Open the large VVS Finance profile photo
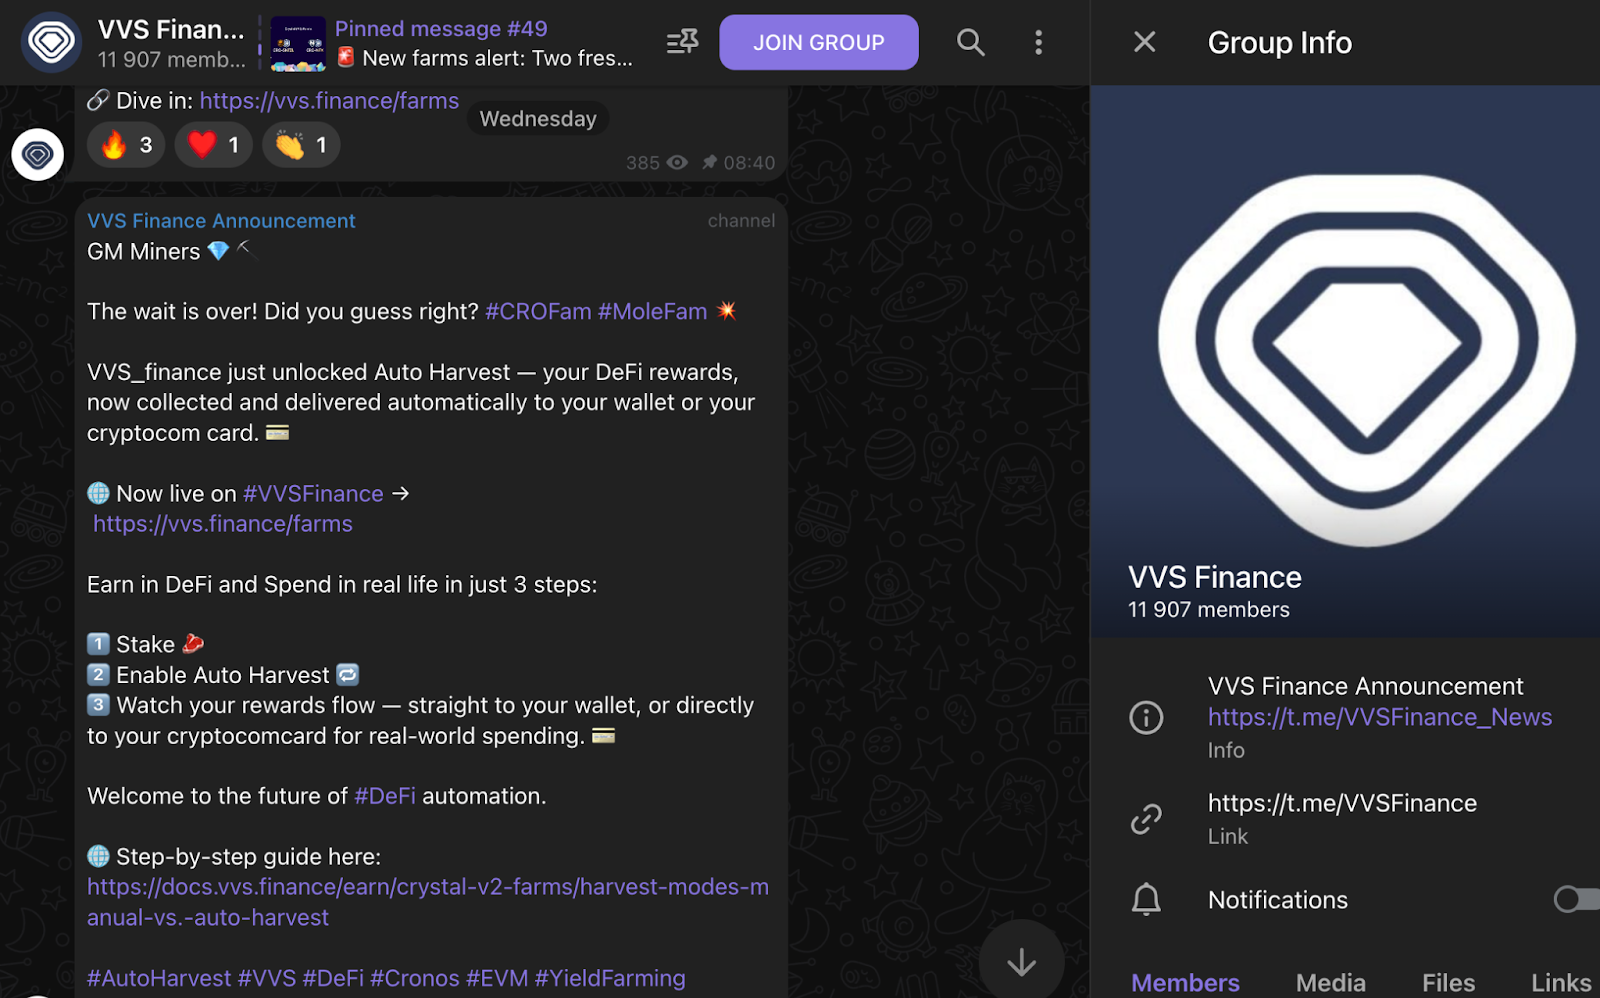 pos(1345,361)
